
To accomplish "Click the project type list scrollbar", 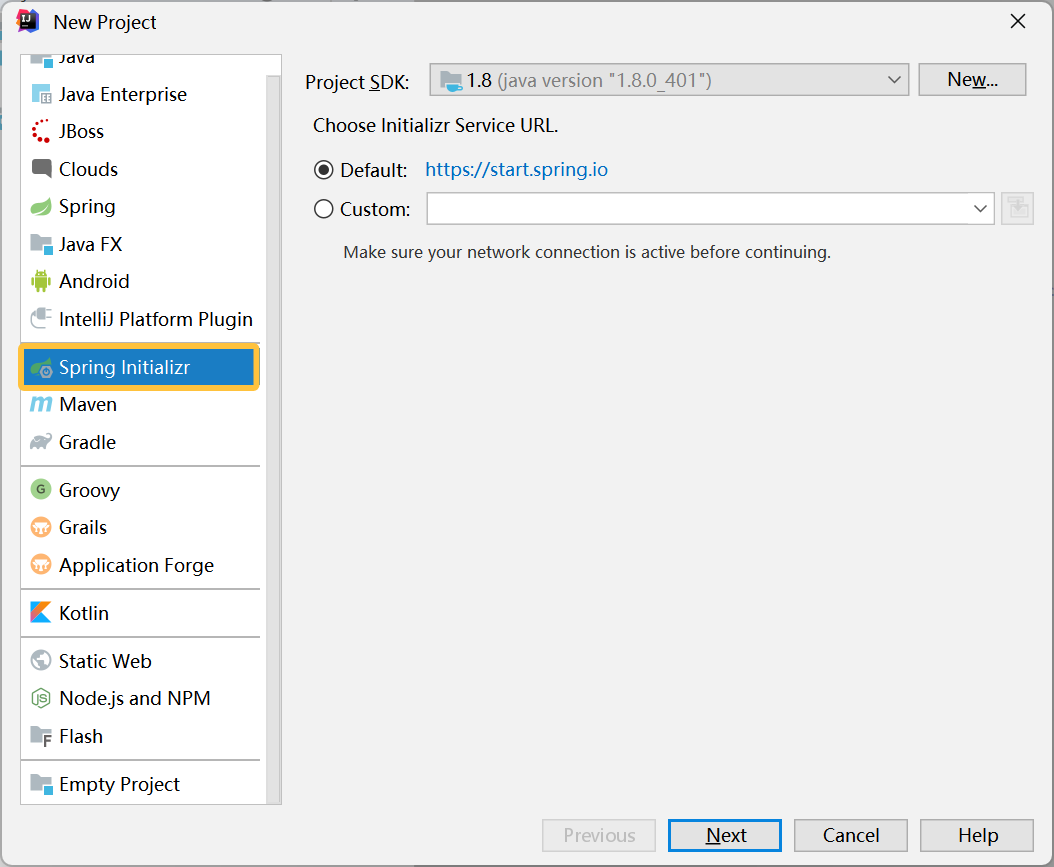I will [x=273, y=438].
